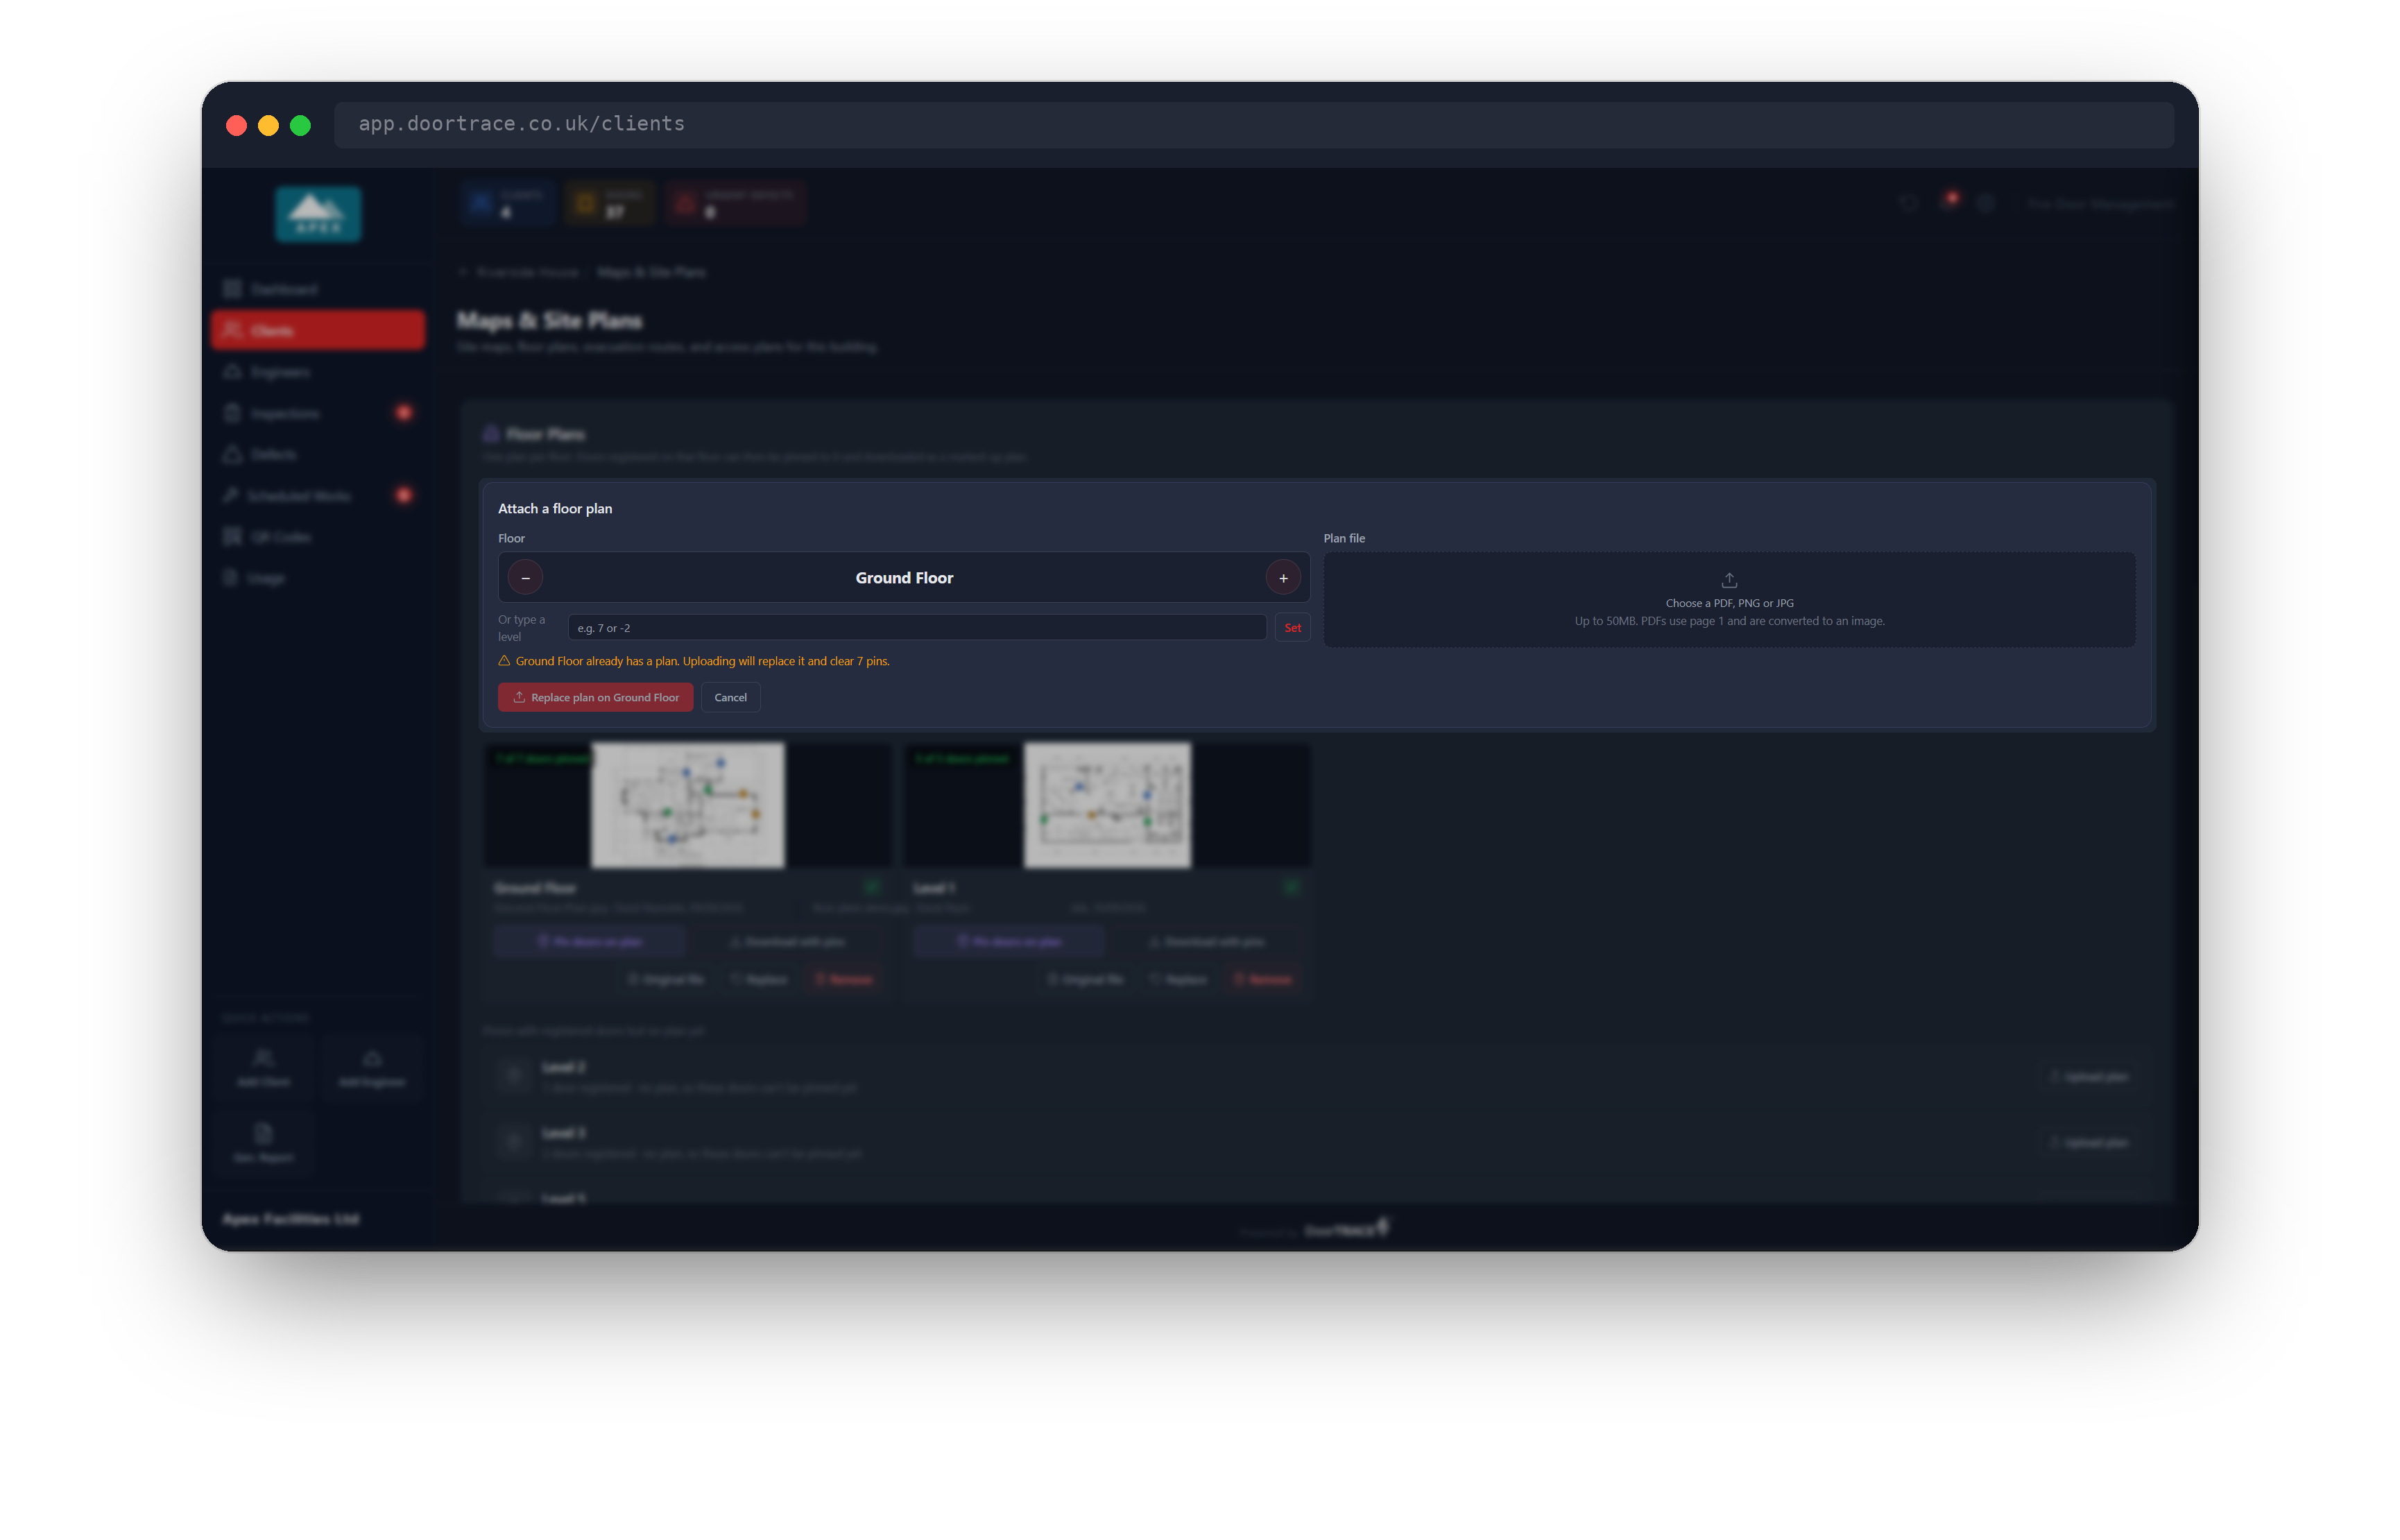This screenshot has width=2400, height=1540.
Task: Click Upload plan in the Level 3 row
Action: [2090, 1142]
